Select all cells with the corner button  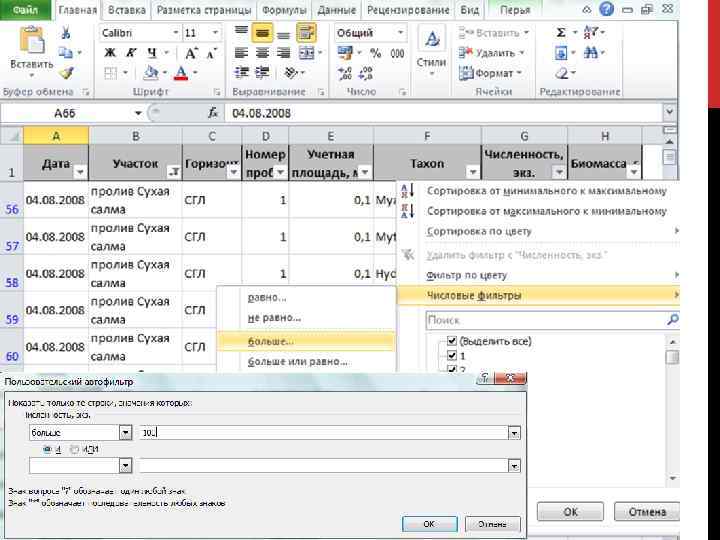click(11, 136)
